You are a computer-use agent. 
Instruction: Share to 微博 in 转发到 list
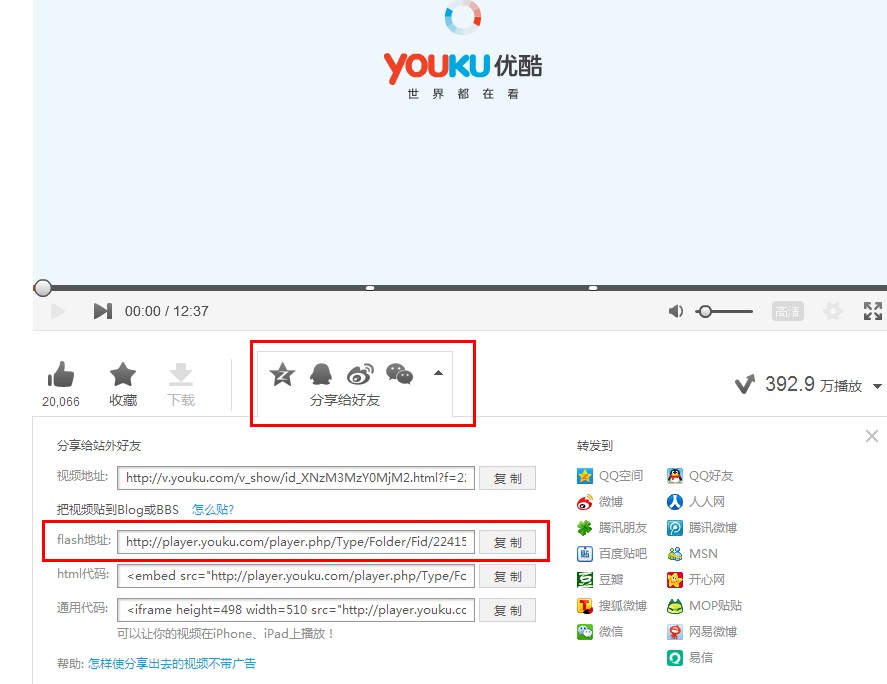[x=600, y=502]
